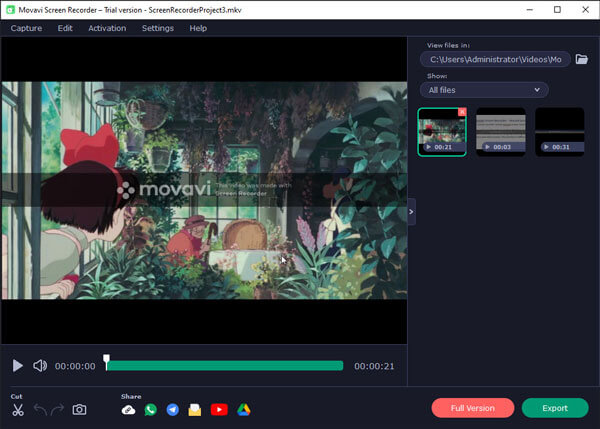Open the Help menu
The image size is (600, 429).
coord(198,28)
